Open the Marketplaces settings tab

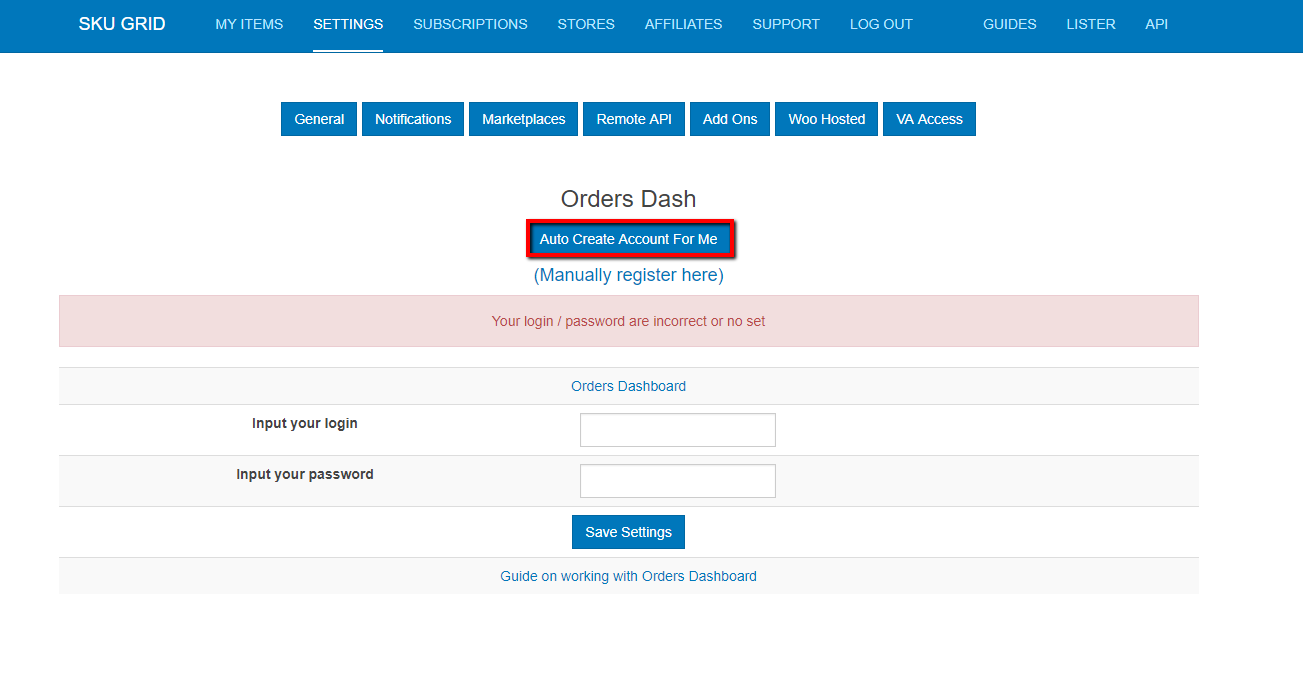pos(523,119)
